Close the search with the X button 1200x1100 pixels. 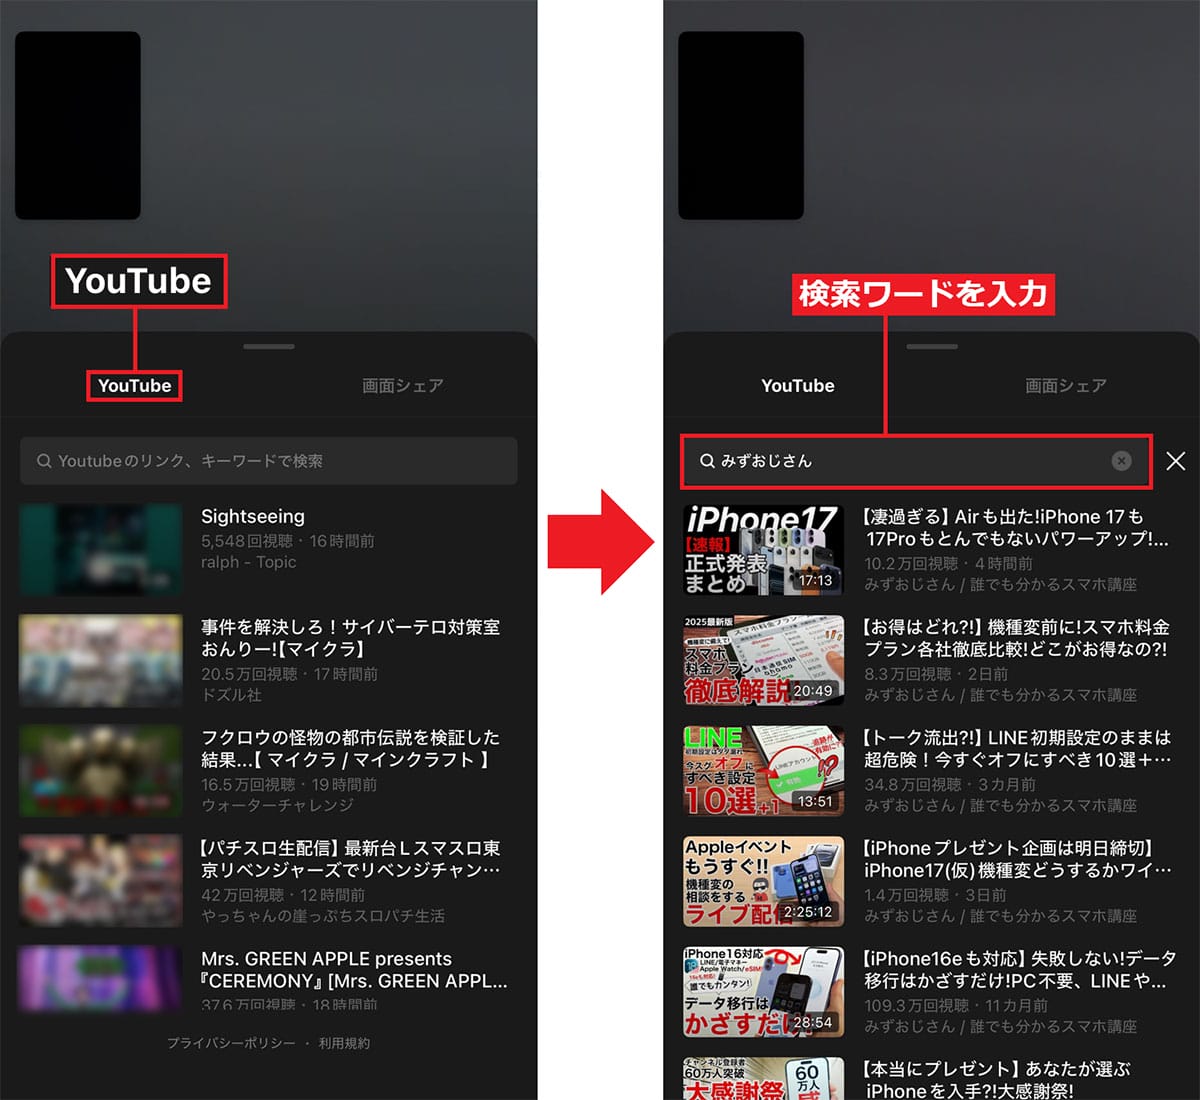[x=1176, y=461]
